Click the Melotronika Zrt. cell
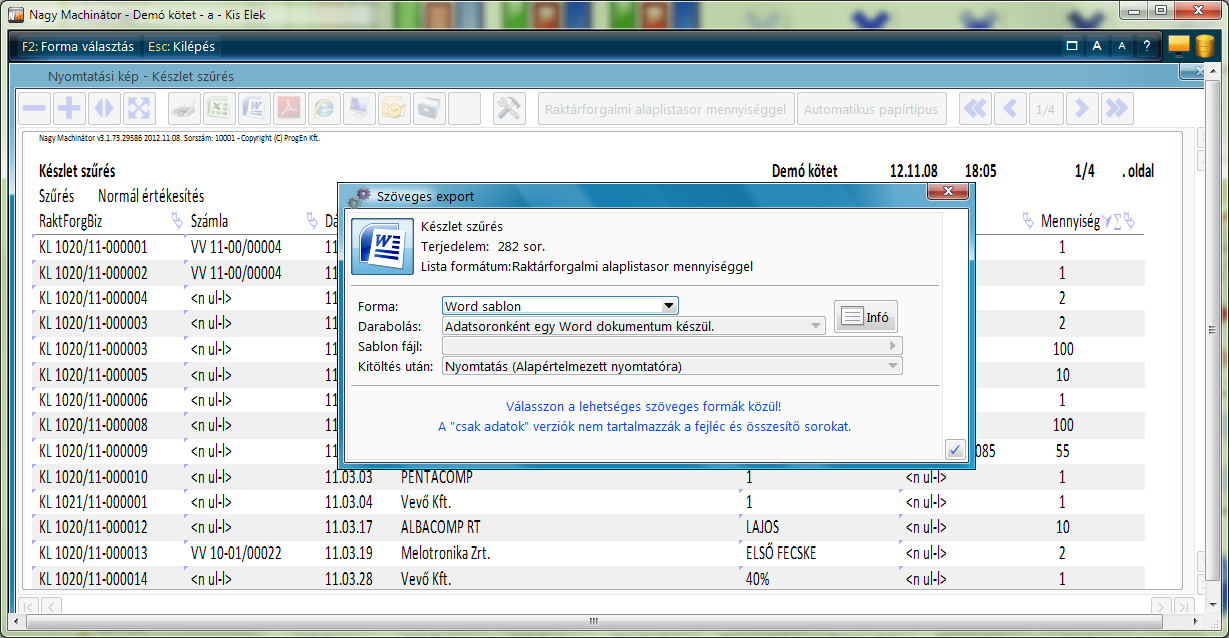The image size is (1229, 638). coord(445,553)
